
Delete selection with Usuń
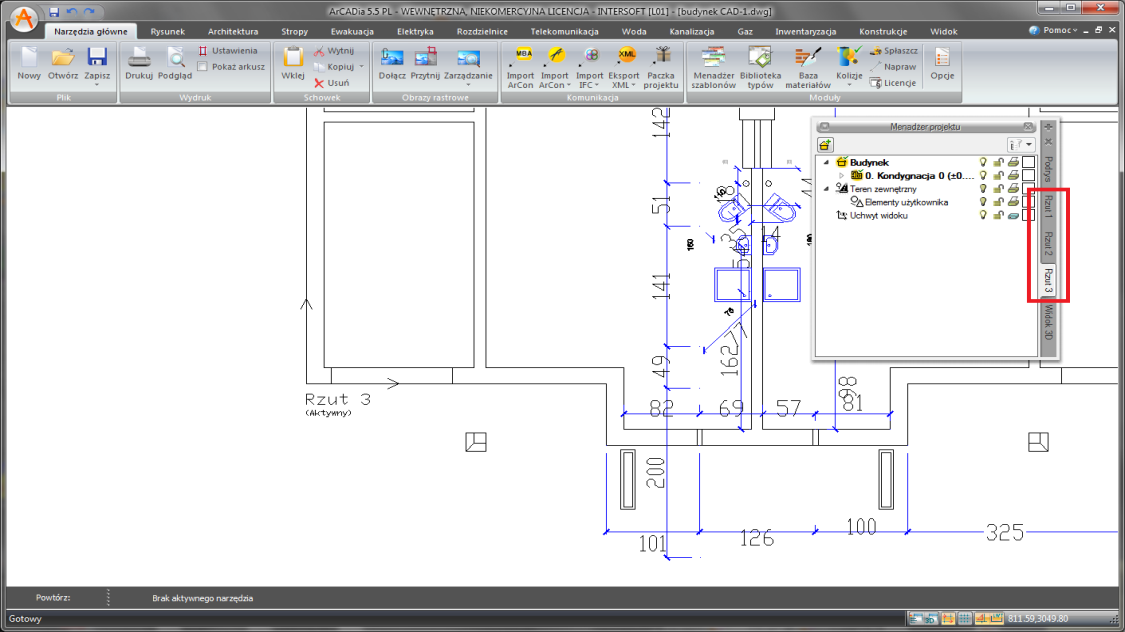(x=331, y=82)
